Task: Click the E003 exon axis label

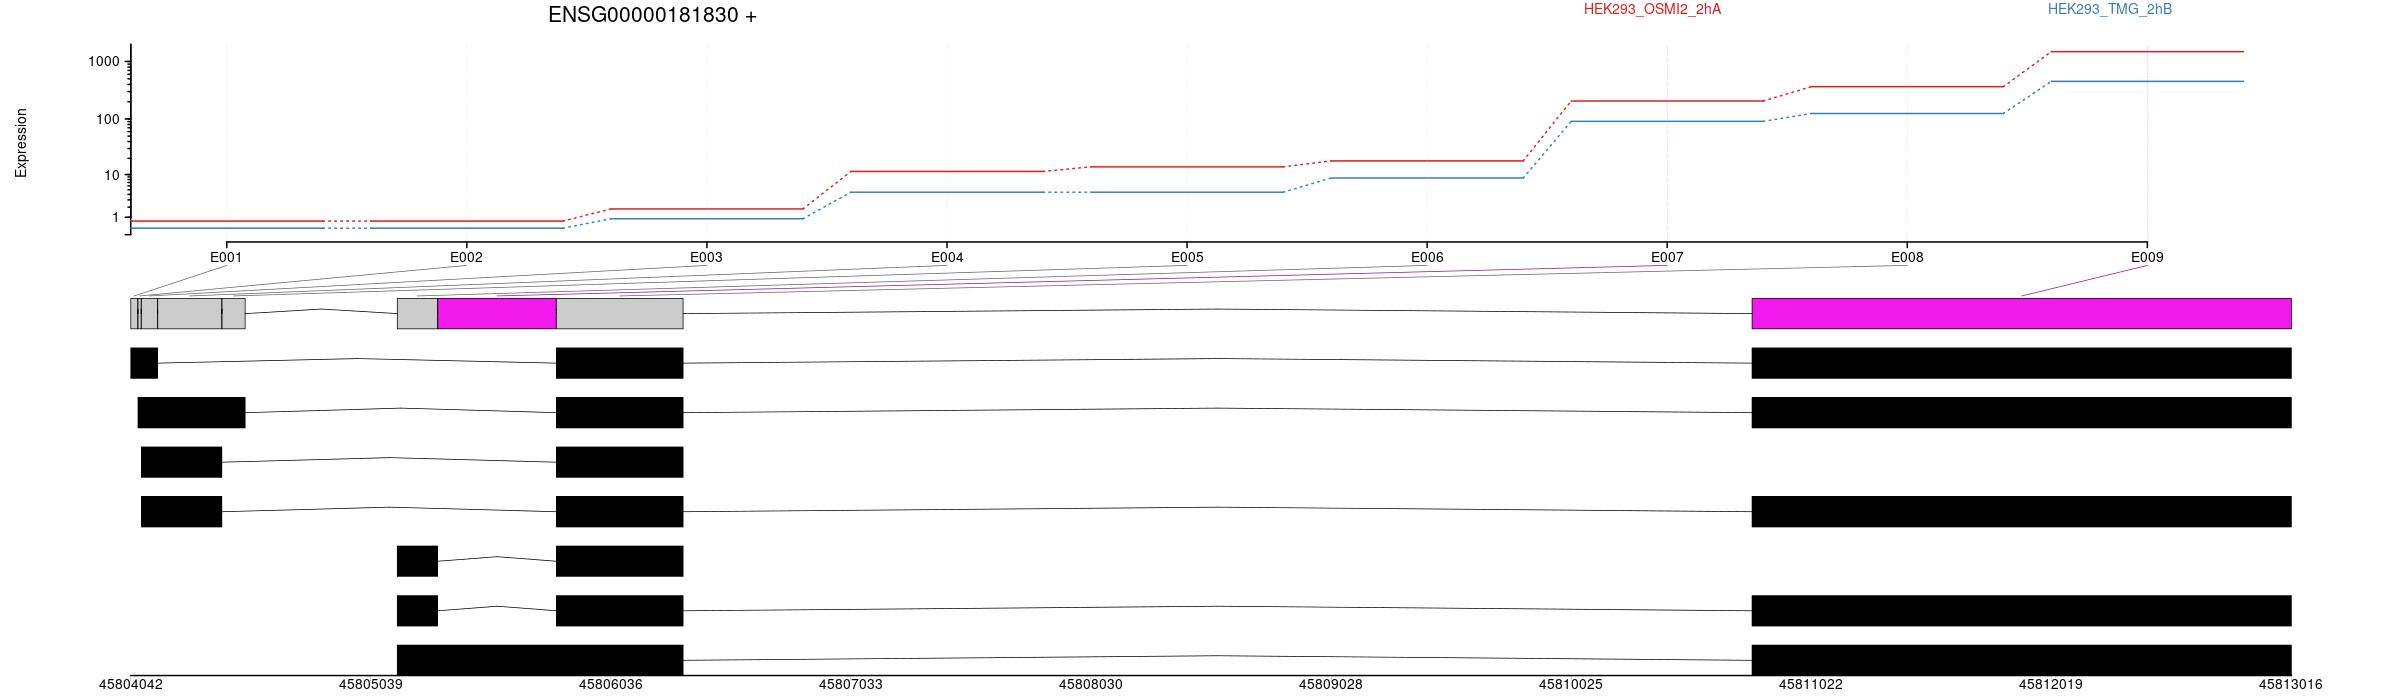Action: 706,257
